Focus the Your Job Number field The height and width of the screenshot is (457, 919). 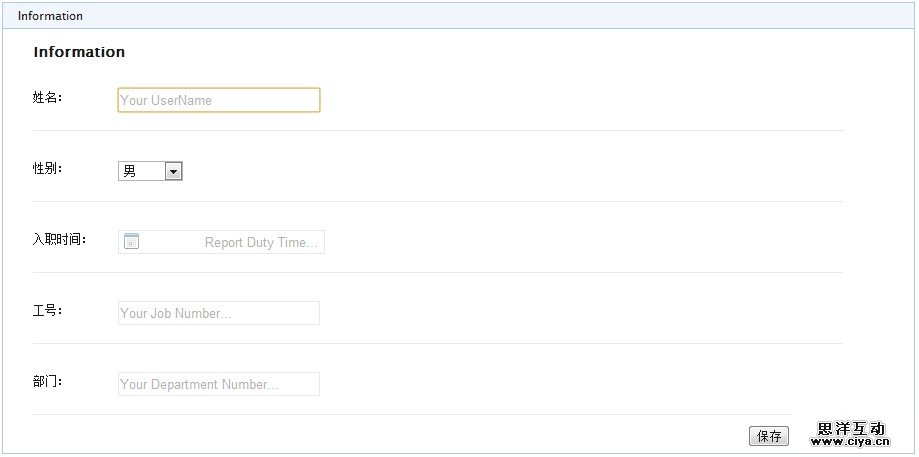click(219, 313)
